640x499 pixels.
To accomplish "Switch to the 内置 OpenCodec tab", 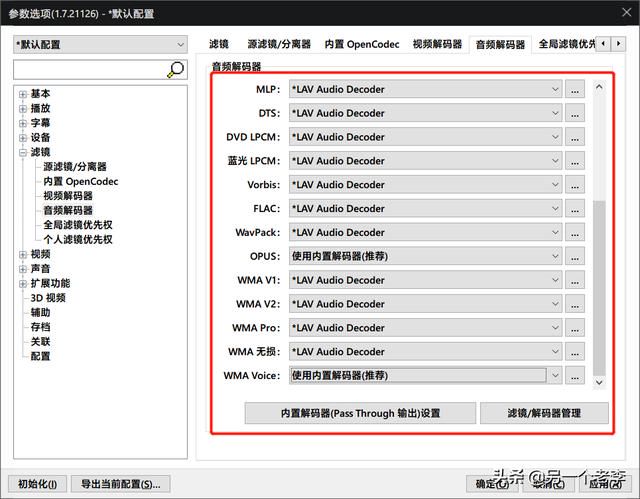I will 362,44.
